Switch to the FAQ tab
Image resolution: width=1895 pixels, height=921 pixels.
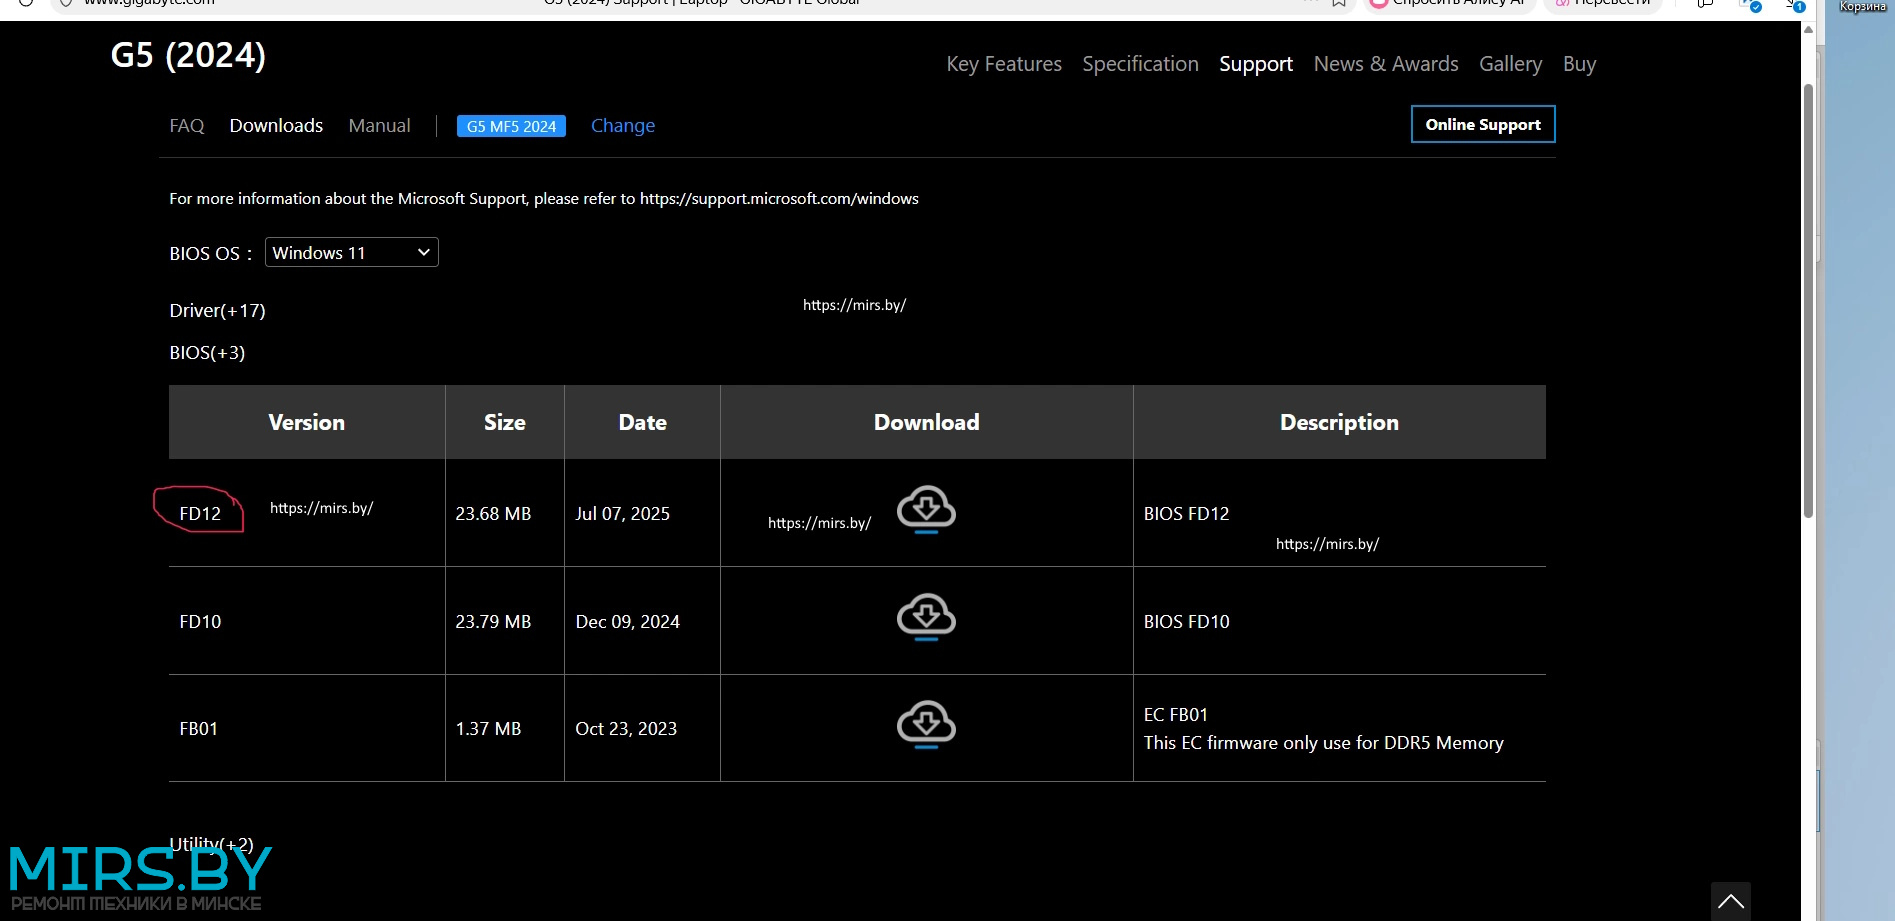coord(187,126)
